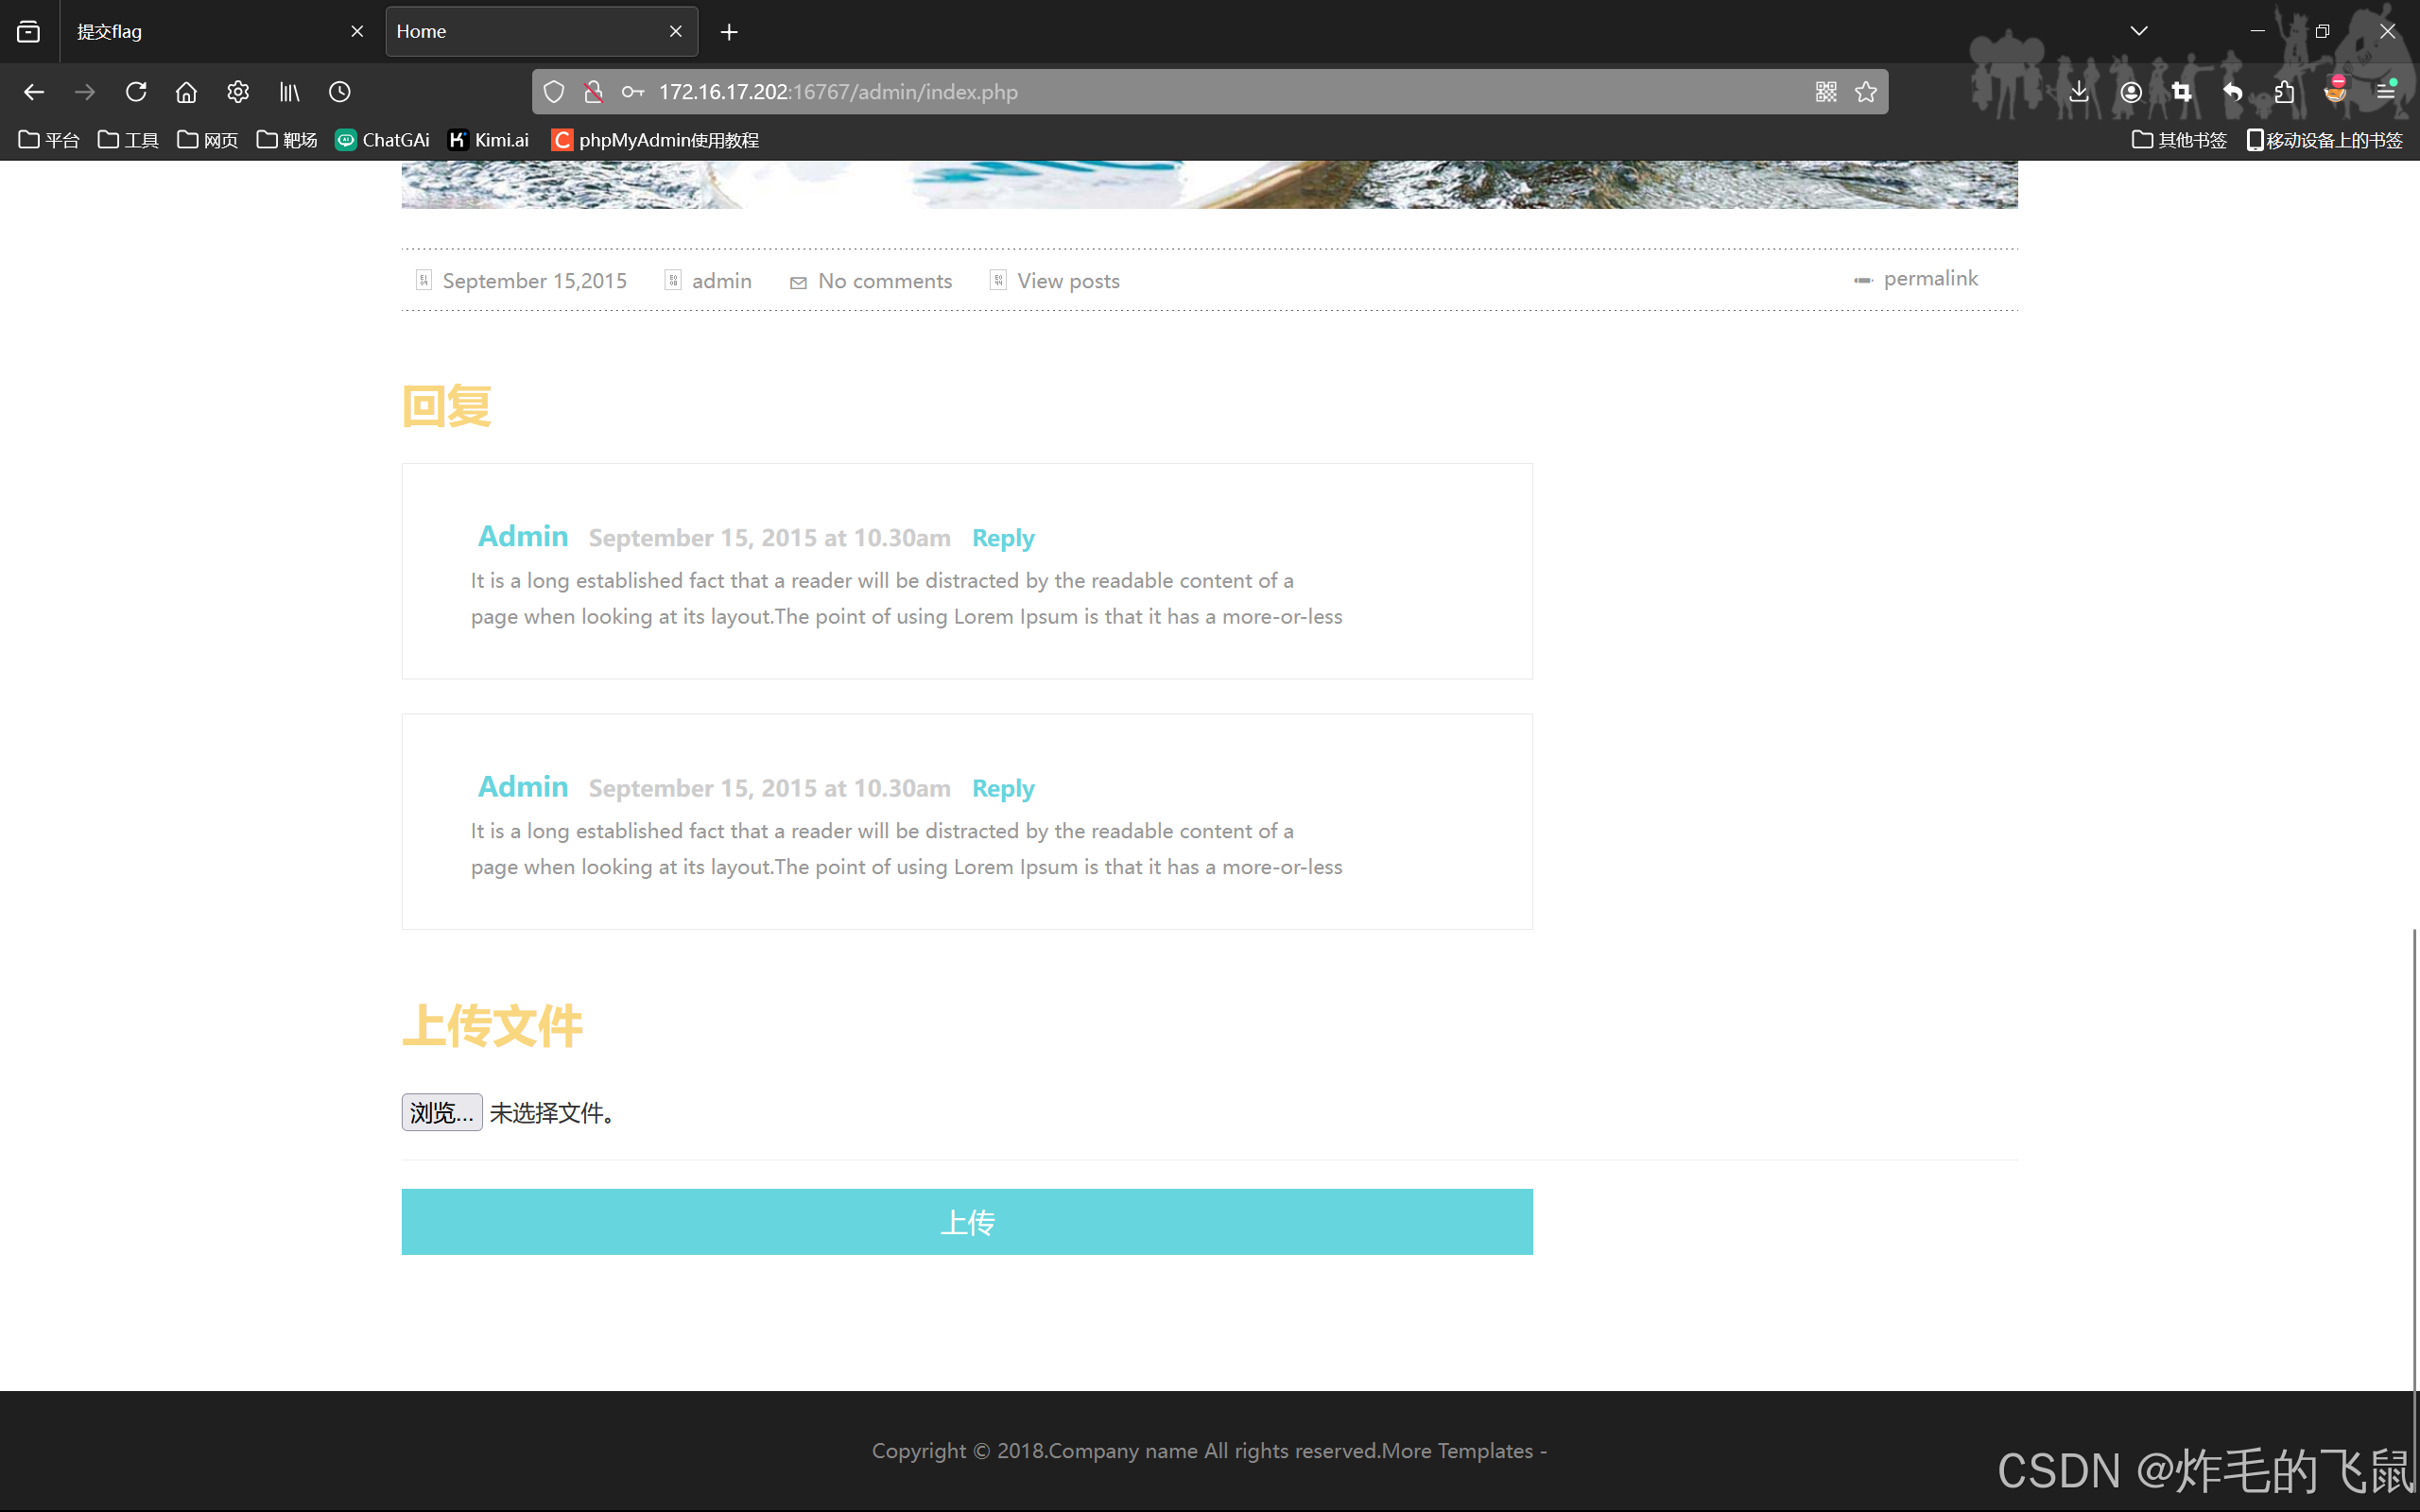Click the 上传 upload button
The image size is (2420, 1512).
point(966,1221)
